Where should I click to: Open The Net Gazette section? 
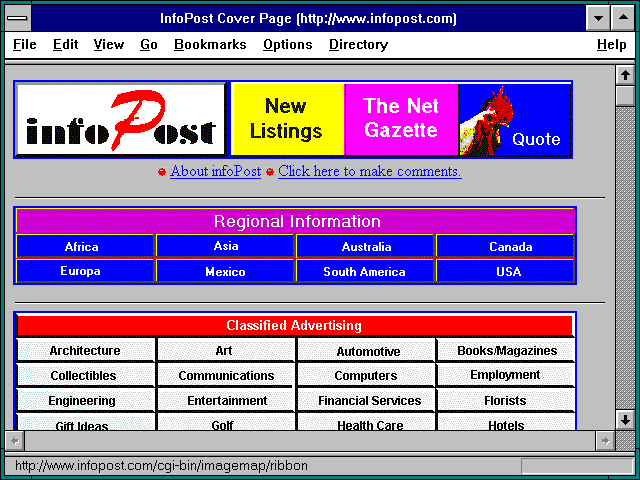[402, 120]
